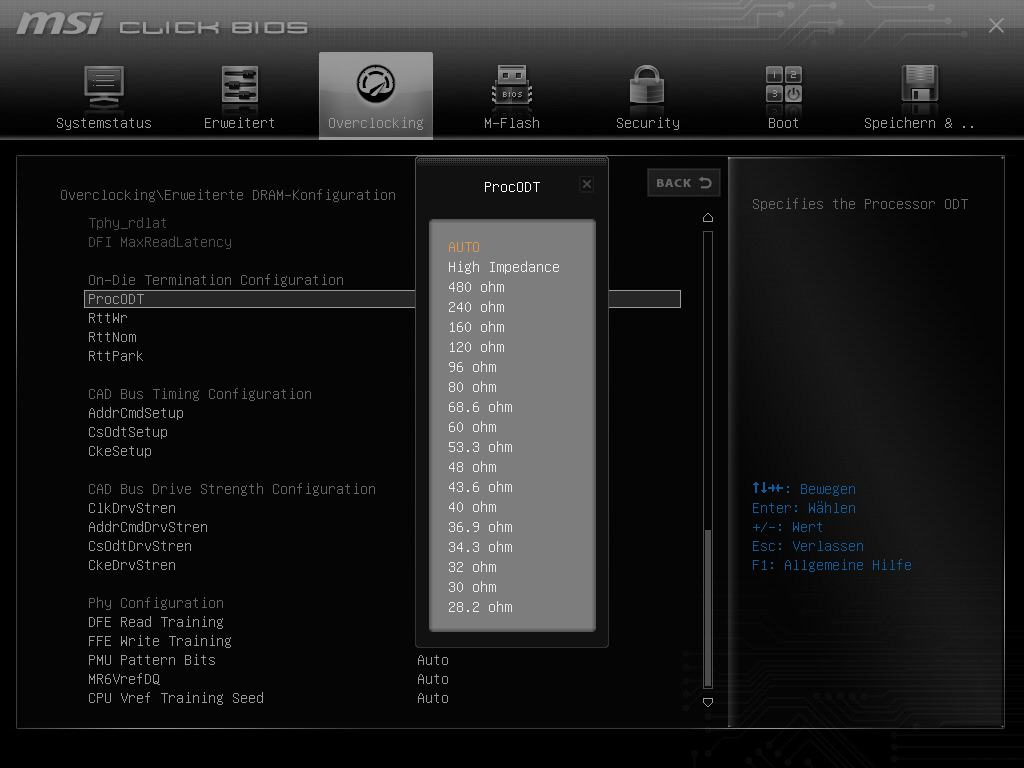
Task: Select 60 ohm option
Action: point(472,427)
